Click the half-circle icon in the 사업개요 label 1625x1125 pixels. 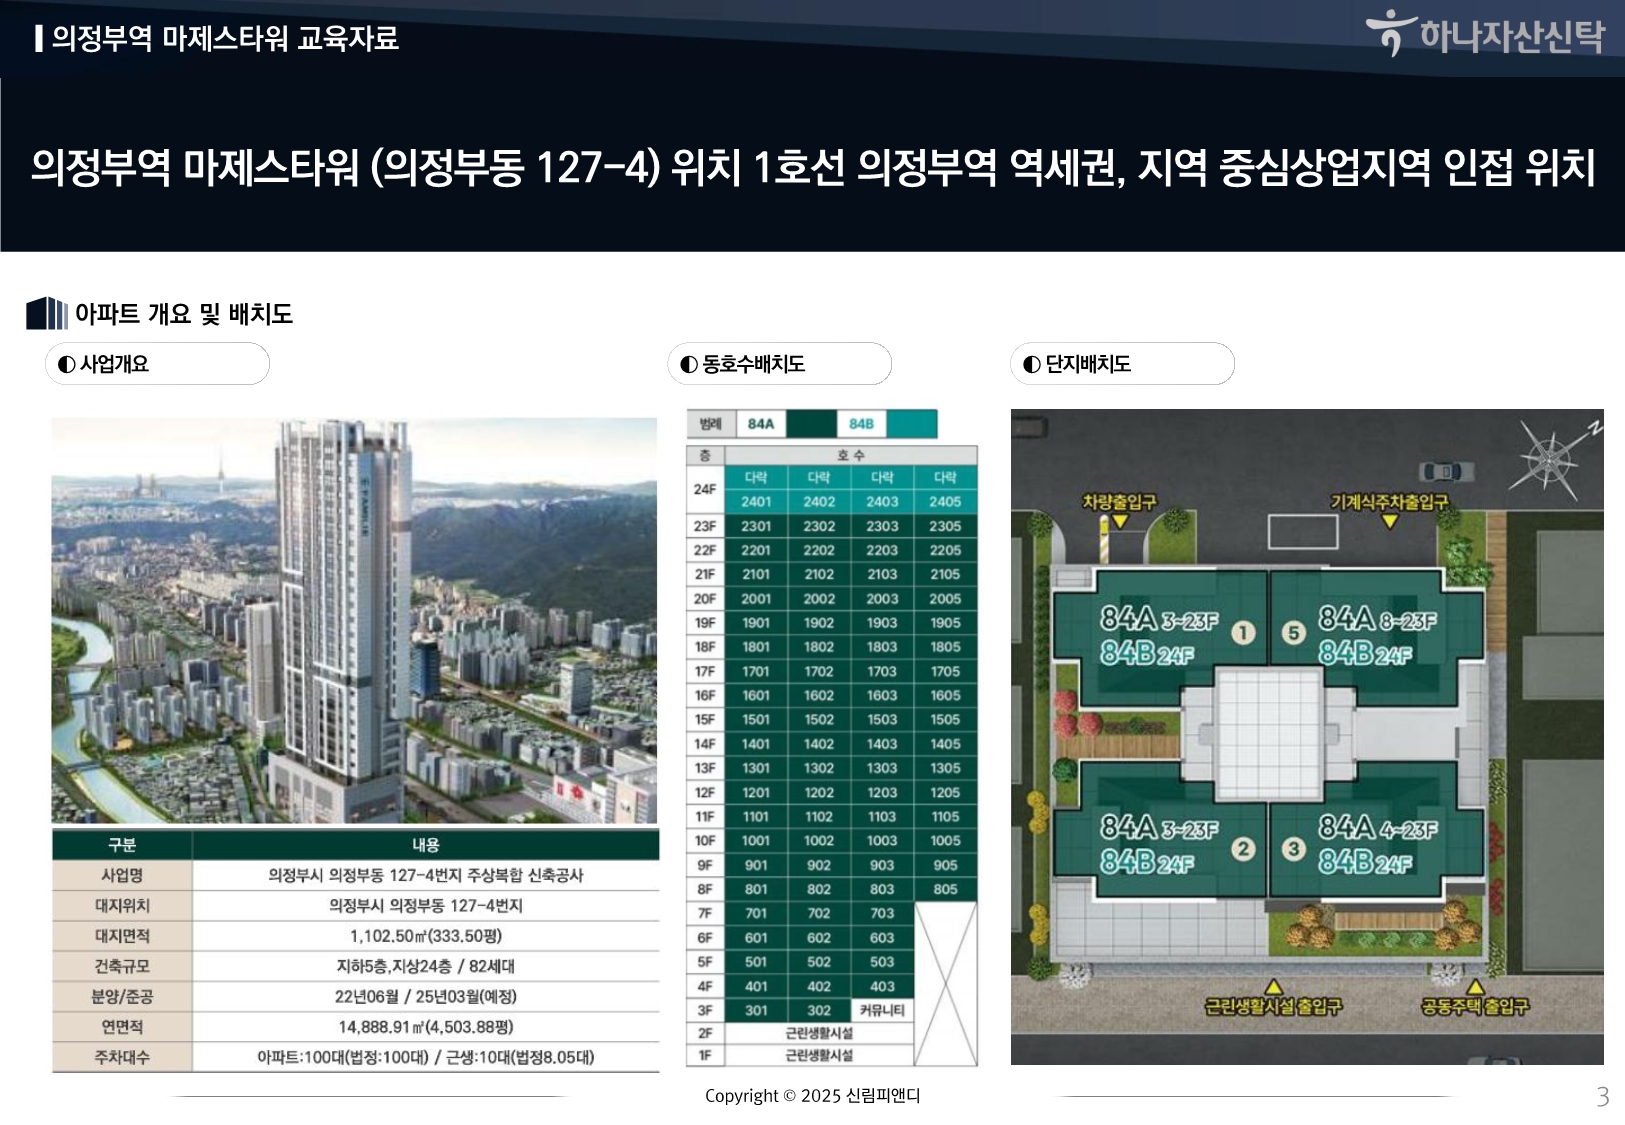coord(67,364)
